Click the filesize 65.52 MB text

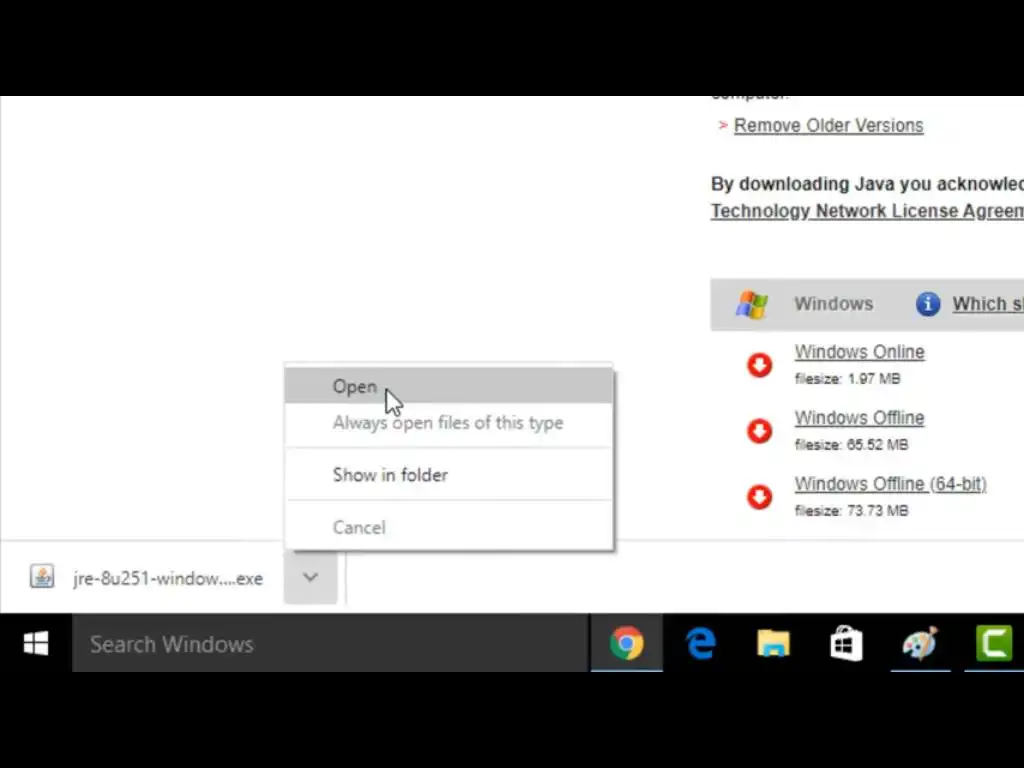click(852, 445)
